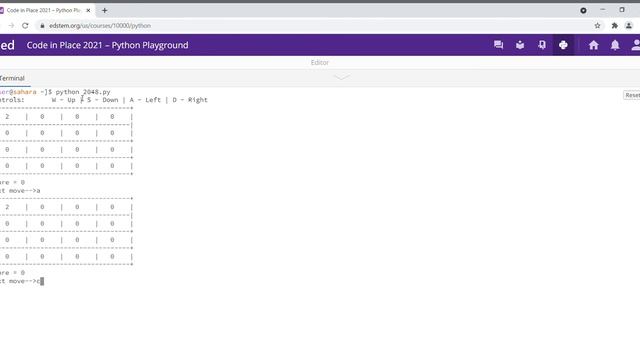
Task: Open the lessons icon in header
Action: pyautogui.click(x=520, y=45)
